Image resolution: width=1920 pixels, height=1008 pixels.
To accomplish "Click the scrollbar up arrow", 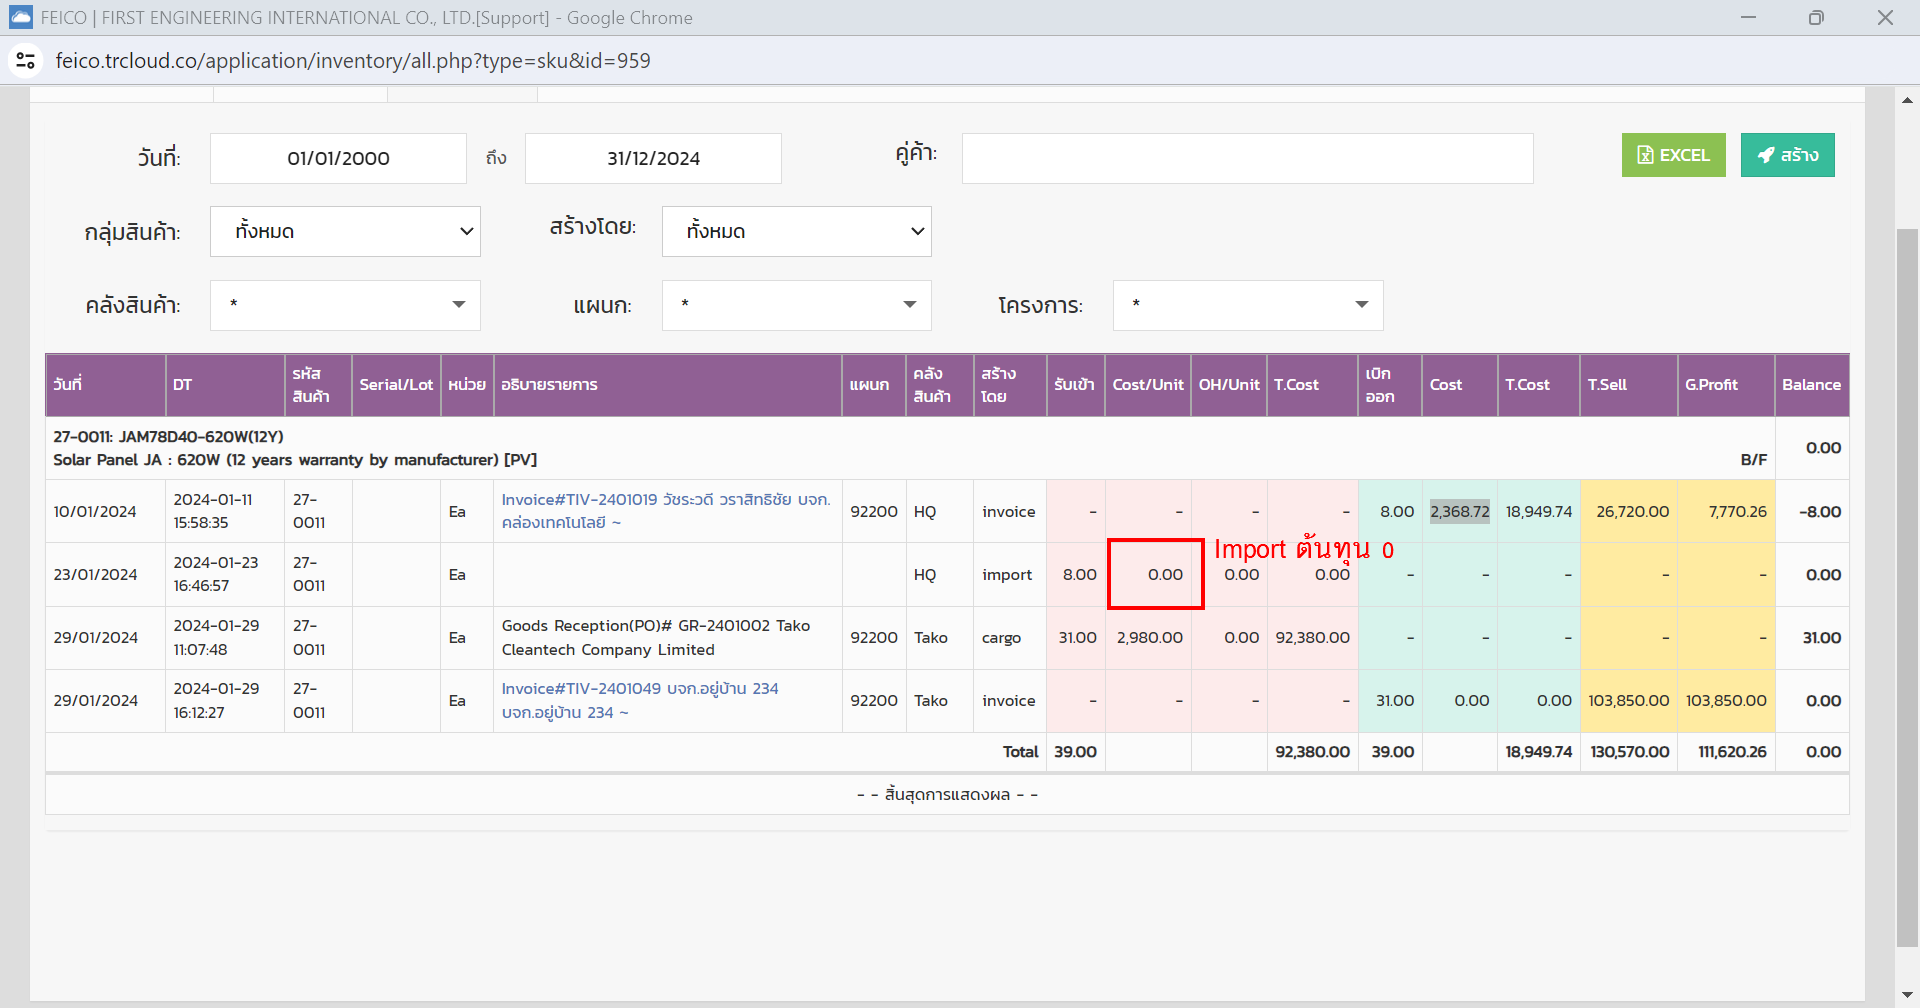I will [x=1907, y=99].
